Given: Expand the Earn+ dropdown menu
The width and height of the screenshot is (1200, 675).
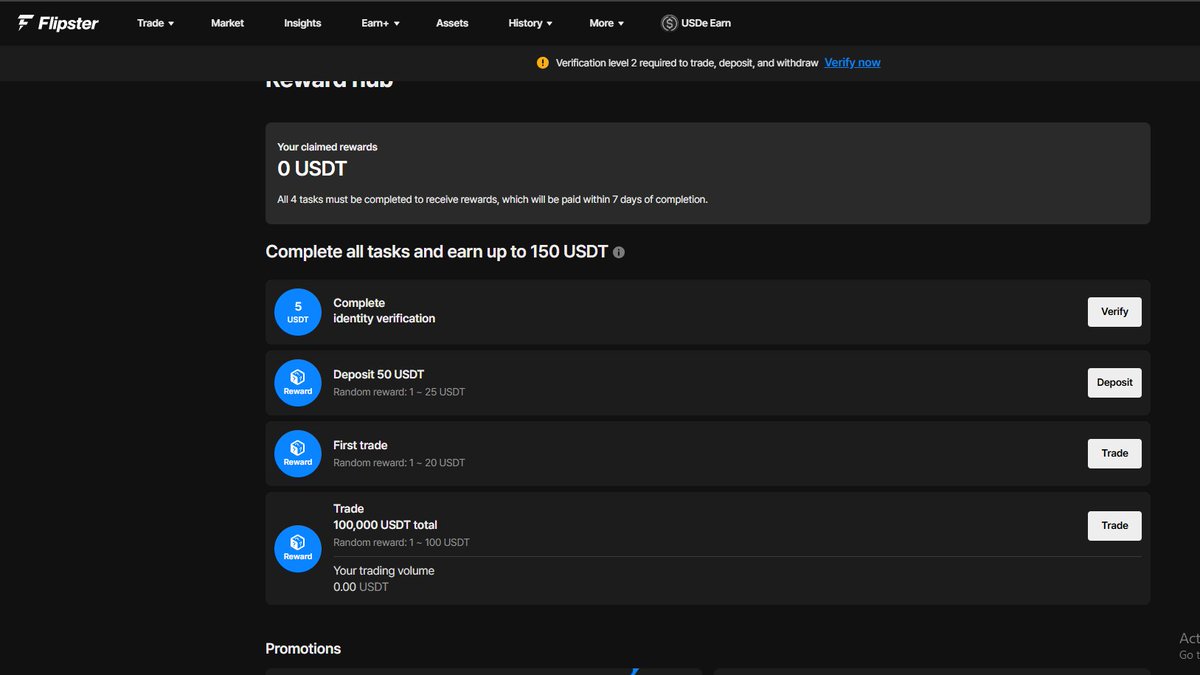Looking at the screenshot, I should tap(380, 23).
